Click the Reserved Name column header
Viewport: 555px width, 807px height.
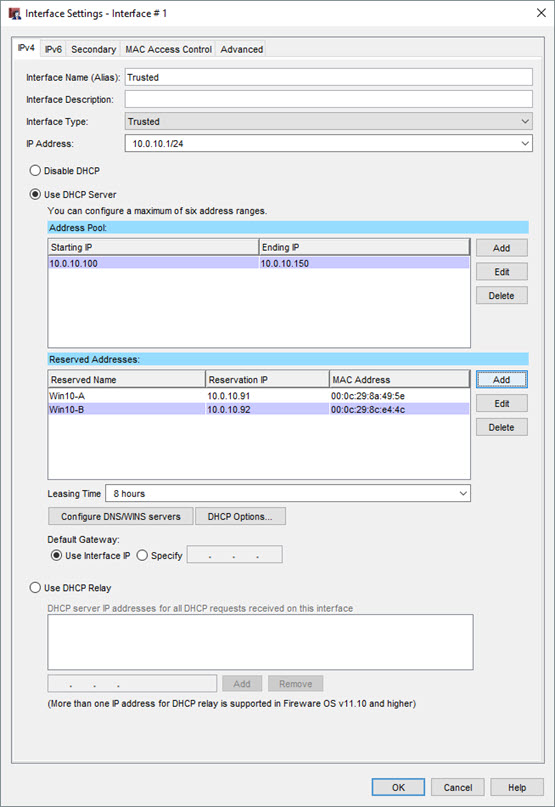point(127,380)
